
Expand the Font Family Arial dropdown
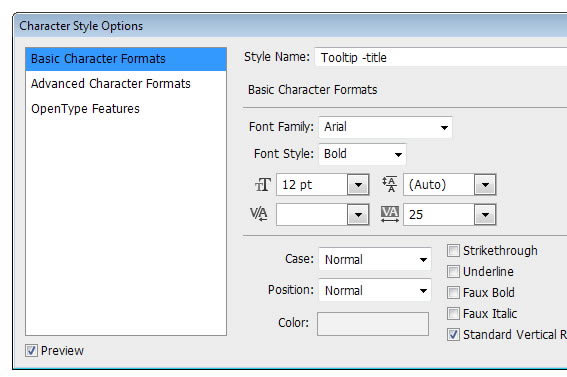385,127
